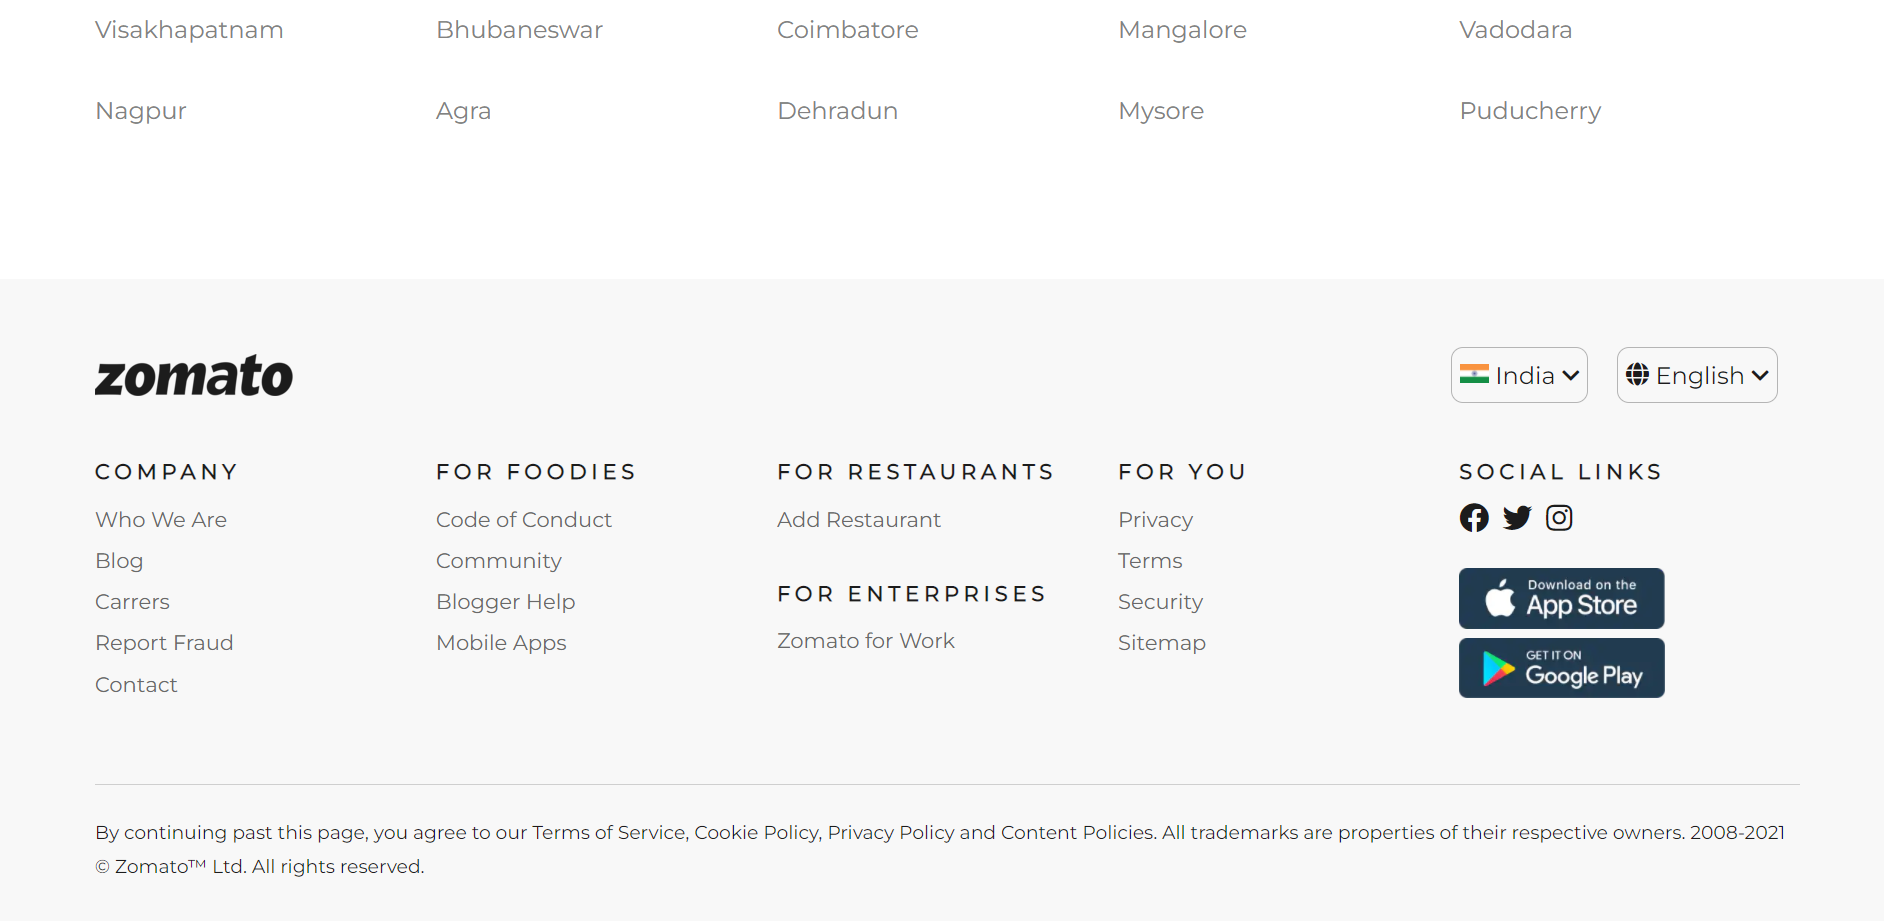Click the Zomato logo
Viewport: 1884px width, 921px height.
pos(194,375)
